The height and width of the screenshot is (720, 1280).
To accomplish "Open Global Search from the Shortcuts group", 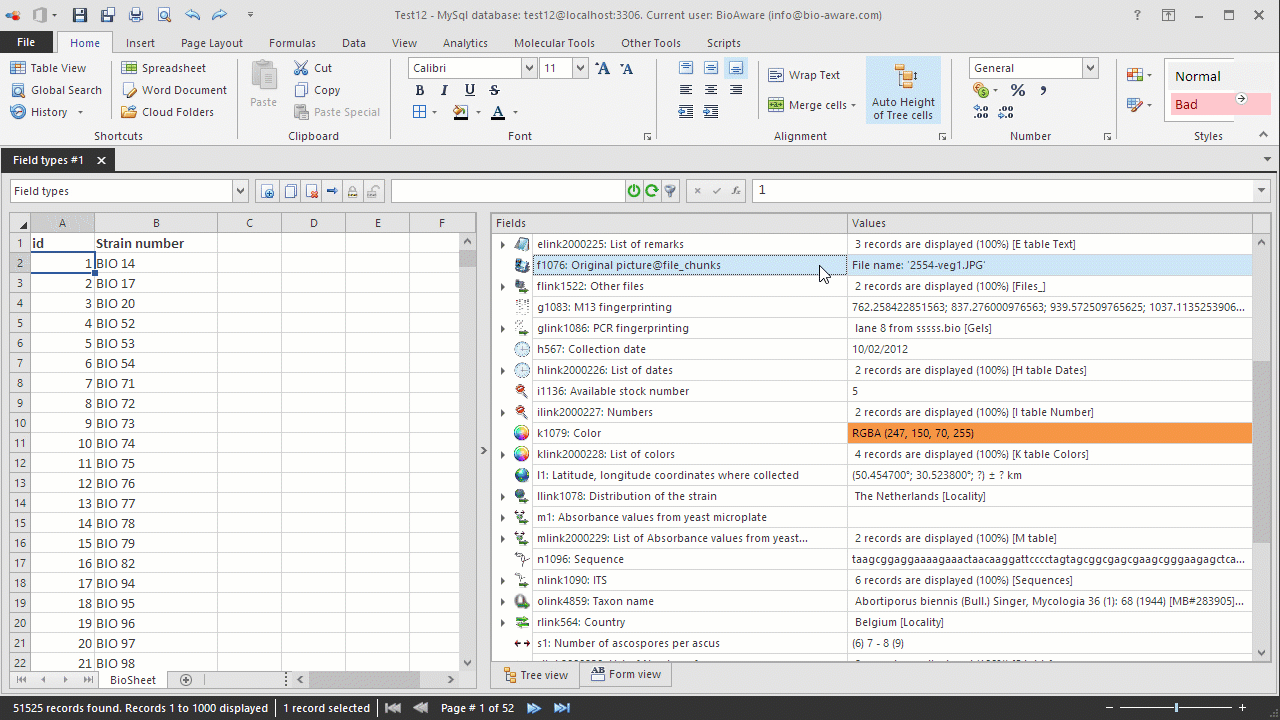I will click(x=56, y=90).
